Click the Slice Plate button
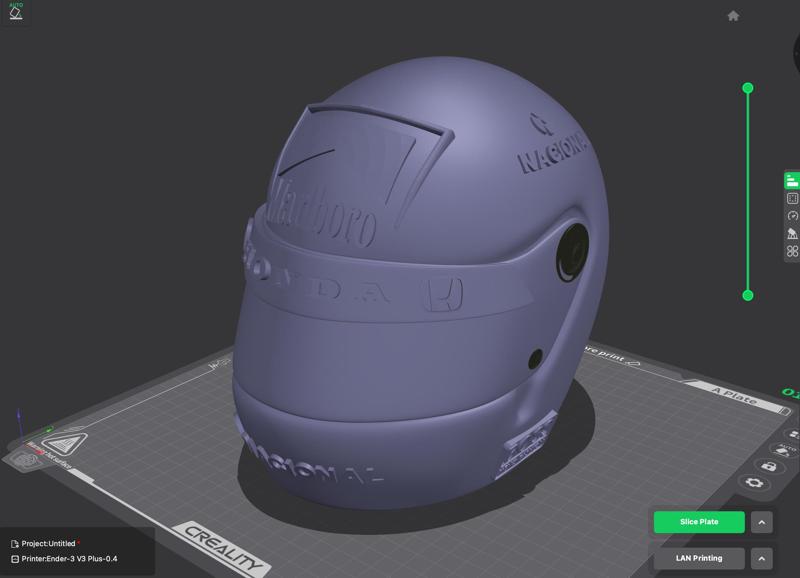This screenshot has width=800, height=578. [699, 522]
